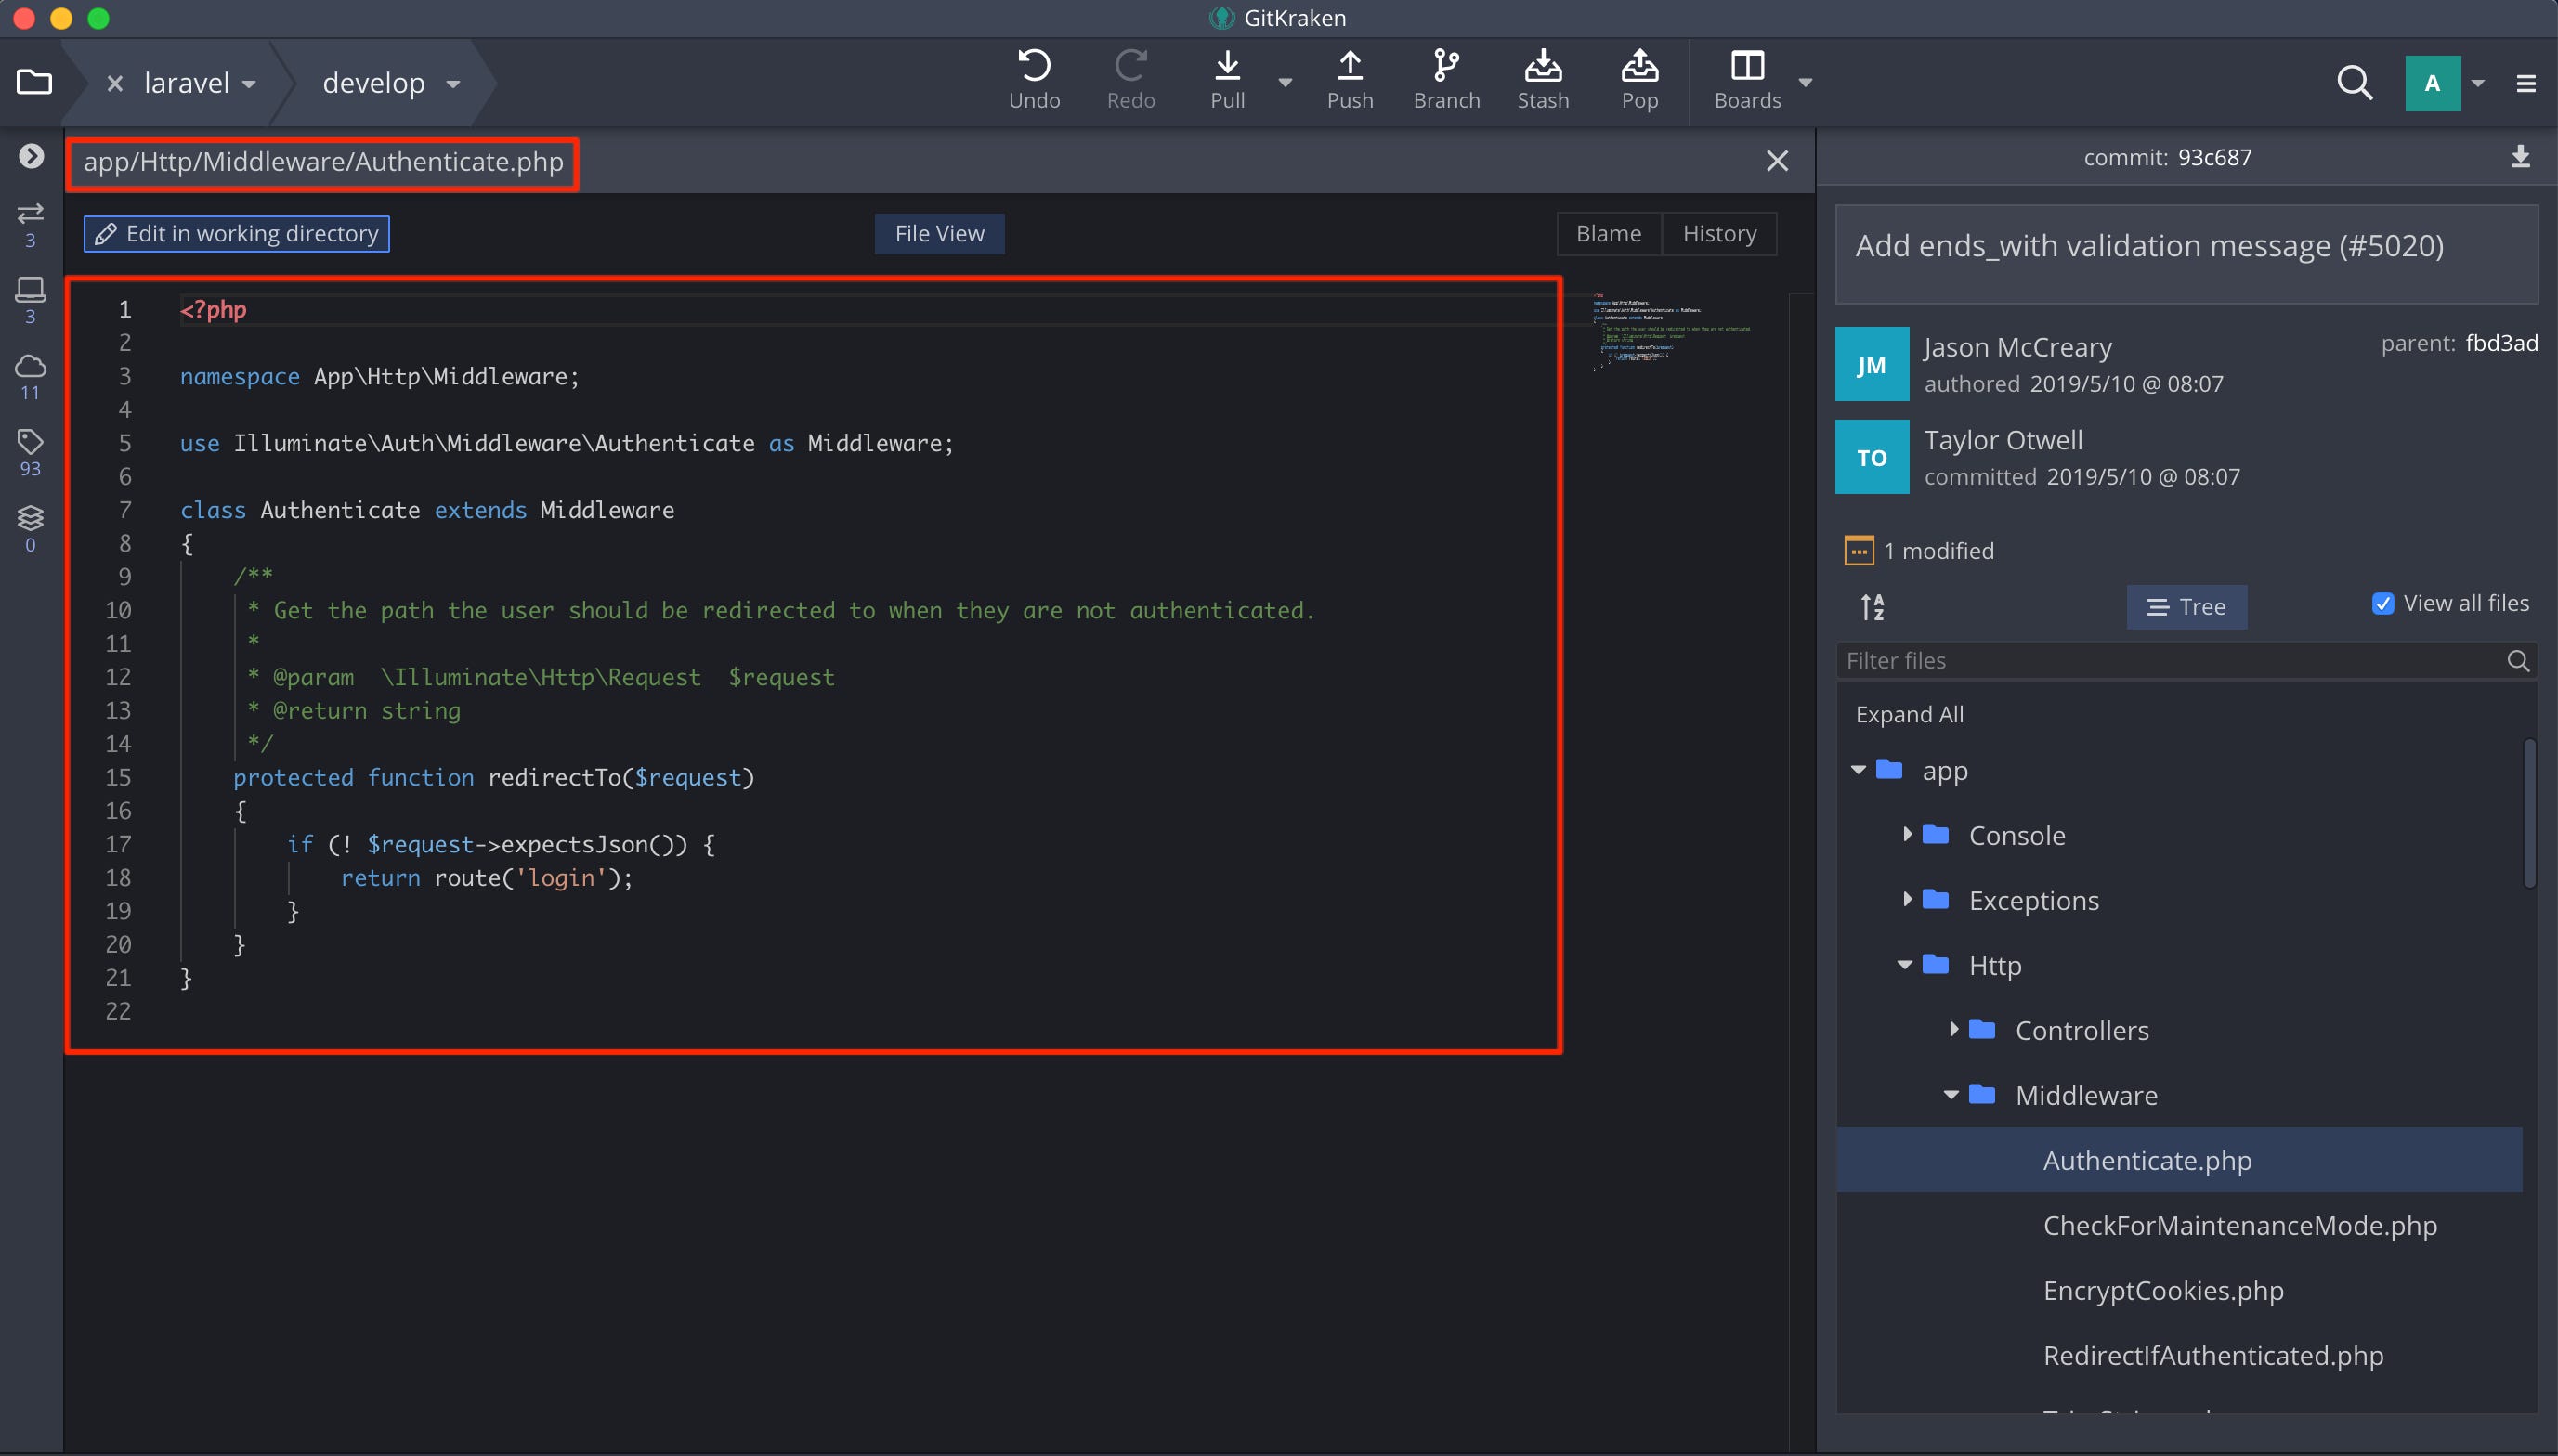Image resolution: width=2558 pixels, height=1456 pixels.
Task: Click the Search icon top right
Action: coord(2353,83)
